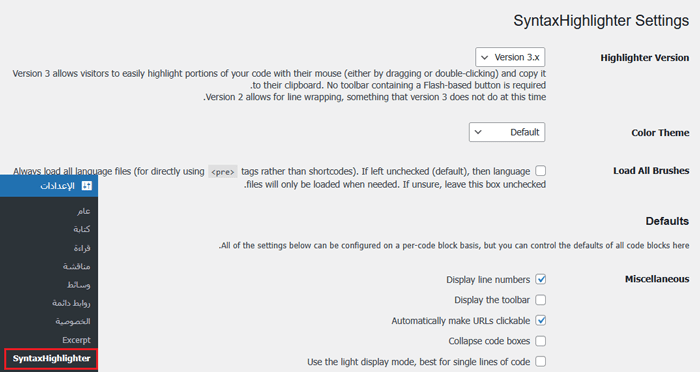This screenshot has width=700, height=372.
Task: Open the Excerpt settings submenu
Action: [x=76, y=340]
